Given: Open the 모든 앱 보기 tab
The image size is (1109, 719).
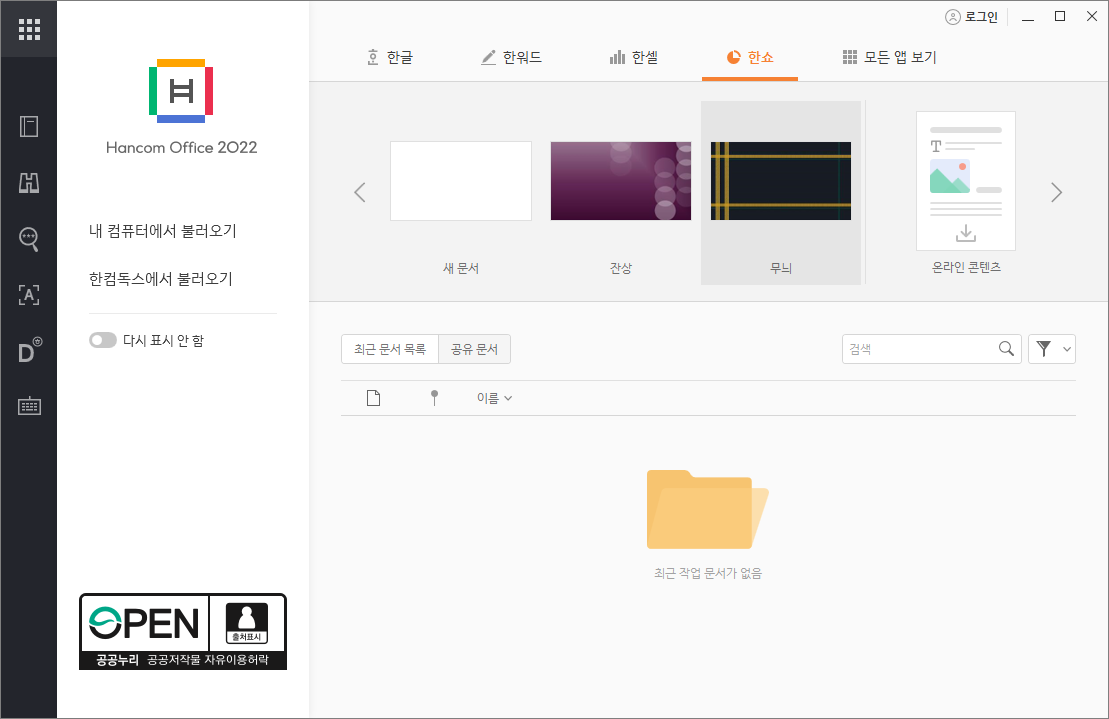Looking at the screenshot, I should [890, 57].
